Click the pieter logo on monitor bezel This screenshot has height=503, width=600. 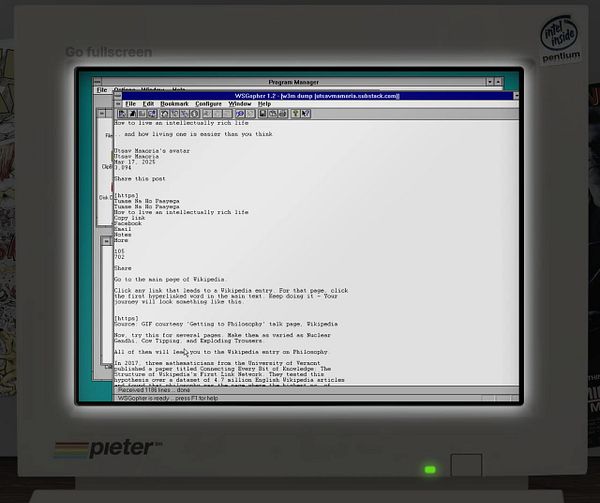click(109, 448)
